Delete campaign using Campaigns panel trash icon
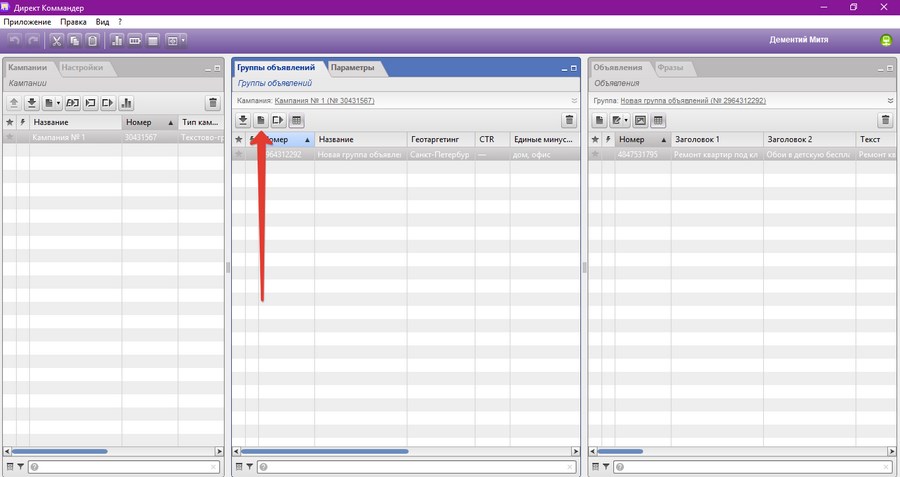 click(x=213, y=103)
